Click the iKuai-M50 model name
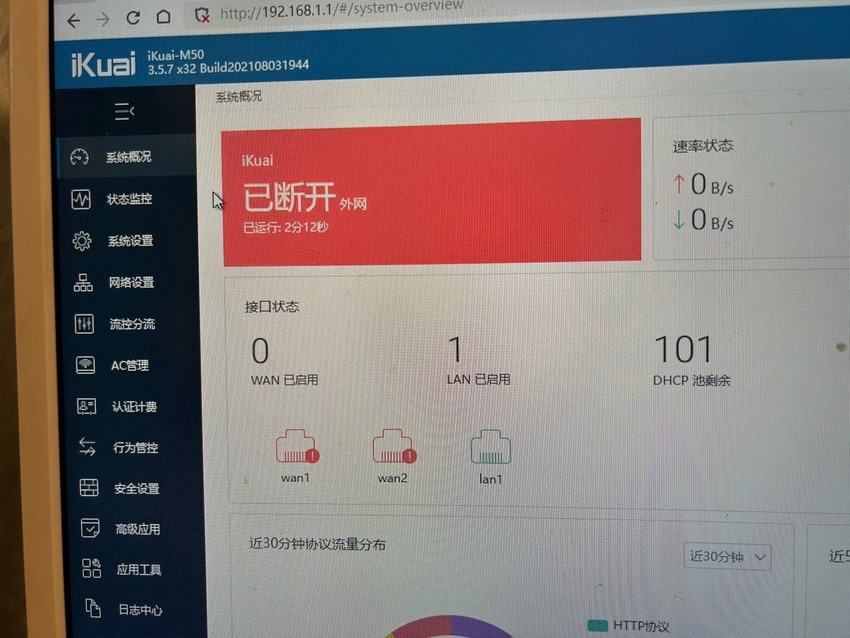The image size is (850, 638). pos(176,55)
